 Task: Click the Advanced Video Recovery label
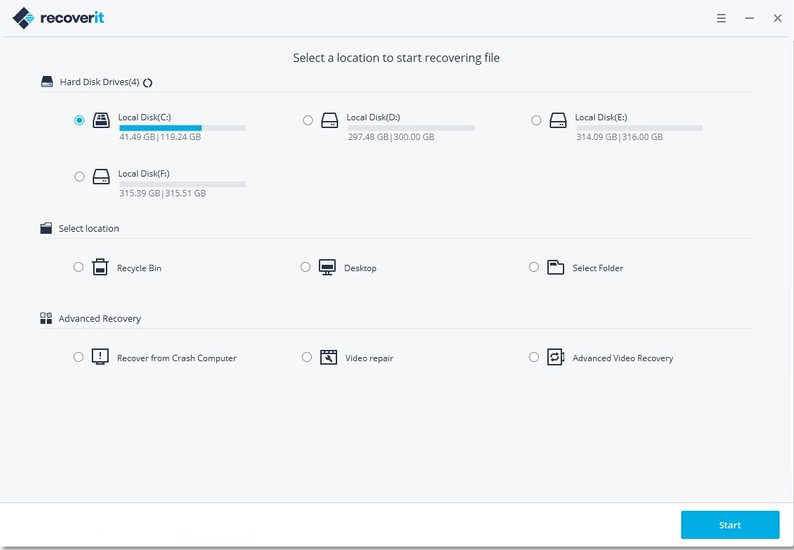[x=622, y=358]
